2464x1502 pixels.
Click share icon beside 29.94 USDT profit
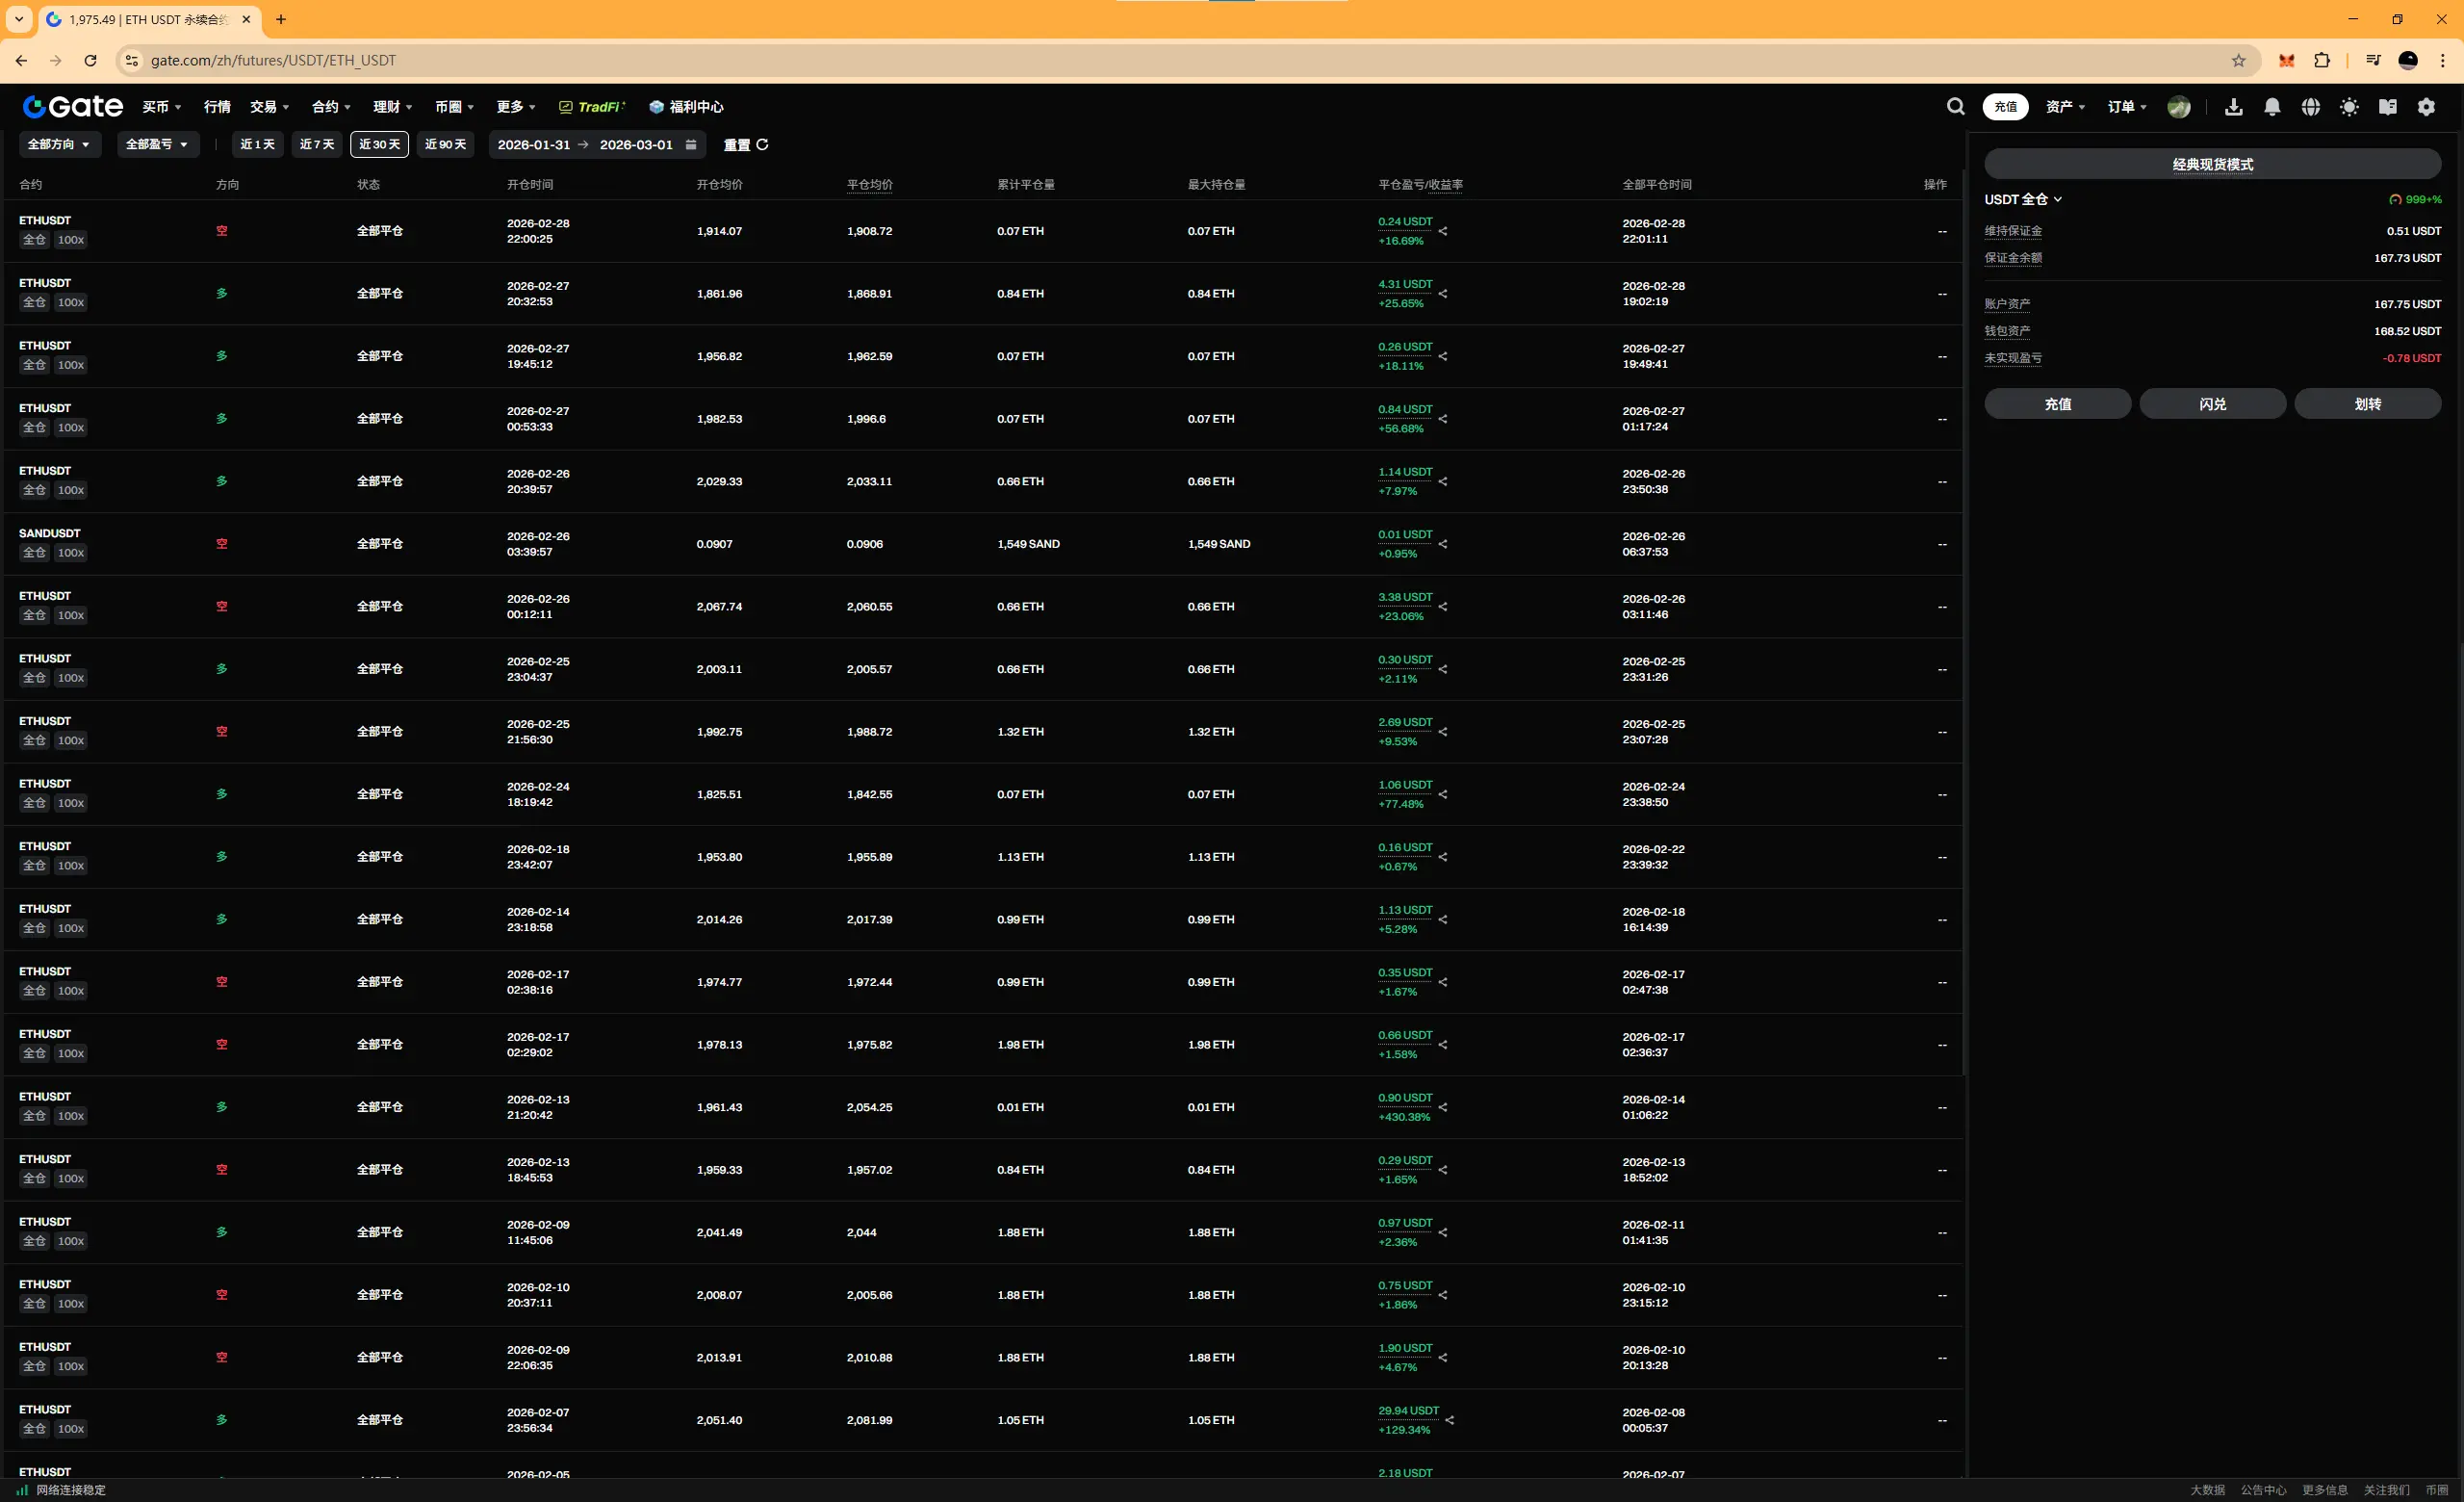[1450, 1420]
